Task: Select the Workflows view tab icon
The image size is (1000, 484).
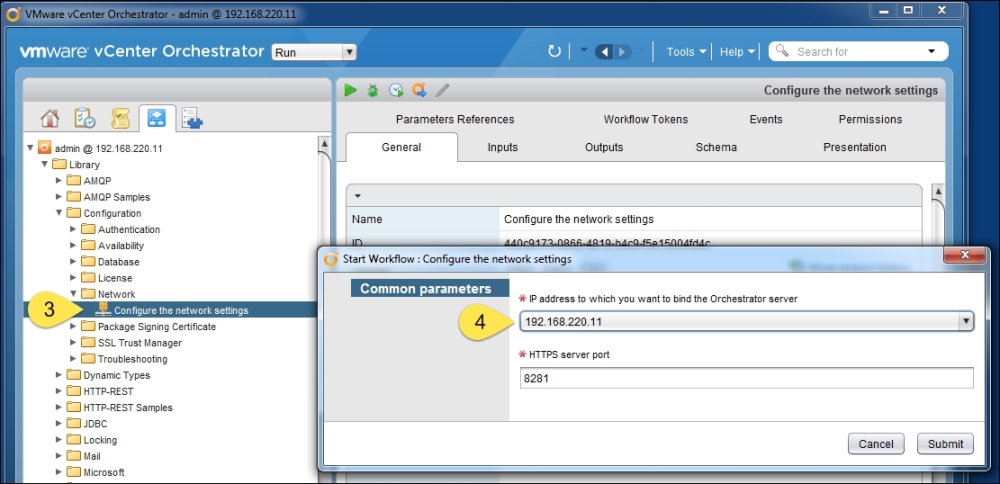Action: click(157, 118)
